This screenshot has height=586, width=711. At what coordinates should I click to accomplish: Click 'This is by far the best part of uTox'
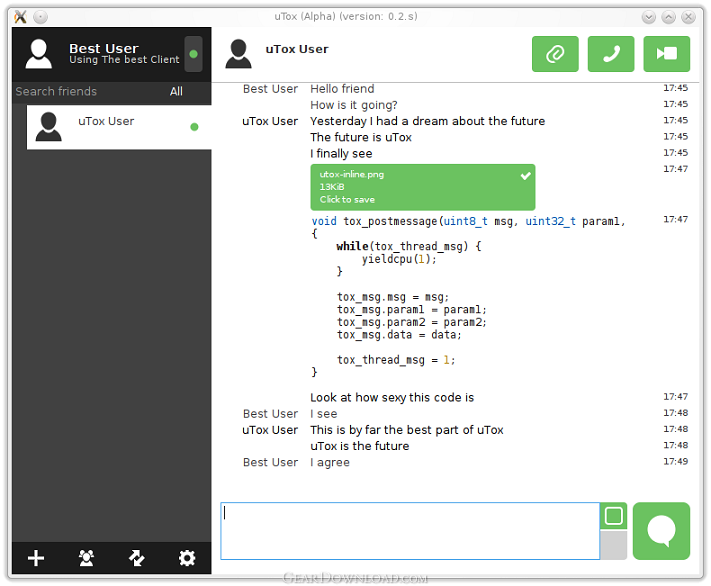coord(407,430)
